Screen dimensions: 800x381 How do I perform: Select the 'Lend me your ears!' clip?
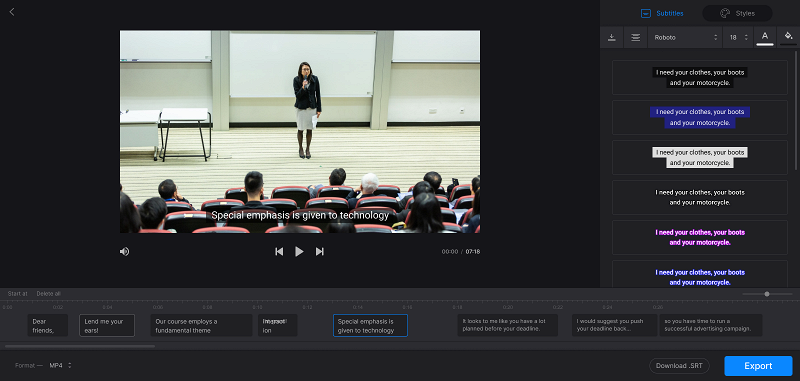coord(107,325)
